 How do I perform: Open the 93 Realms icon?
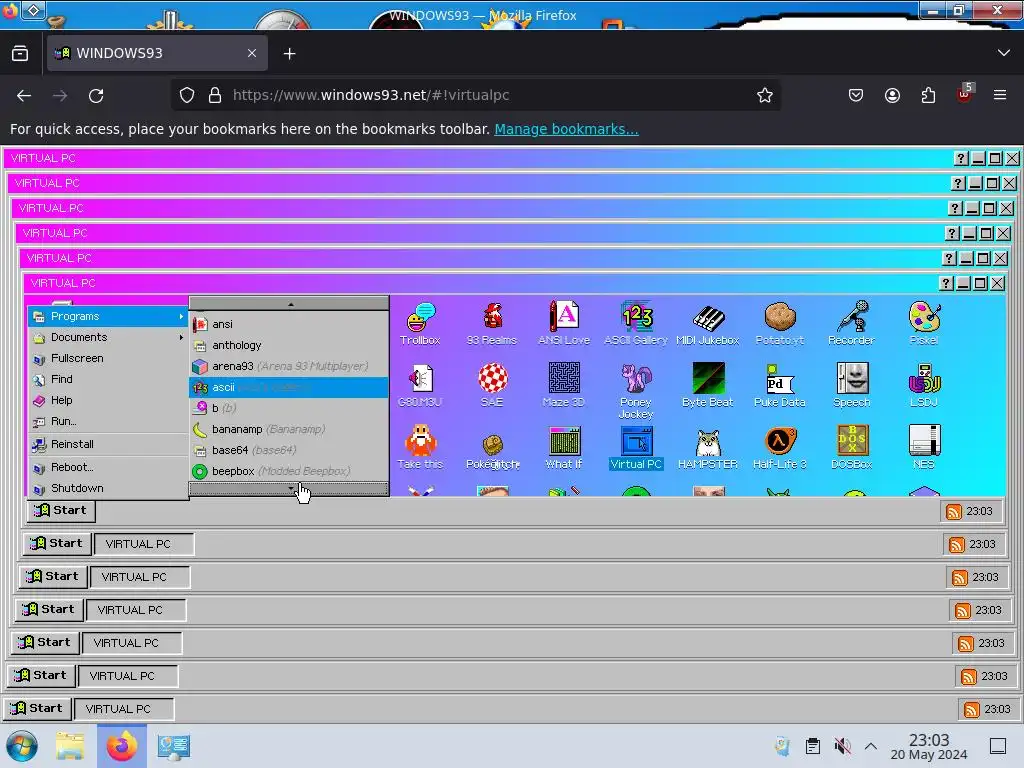(492, 323)
